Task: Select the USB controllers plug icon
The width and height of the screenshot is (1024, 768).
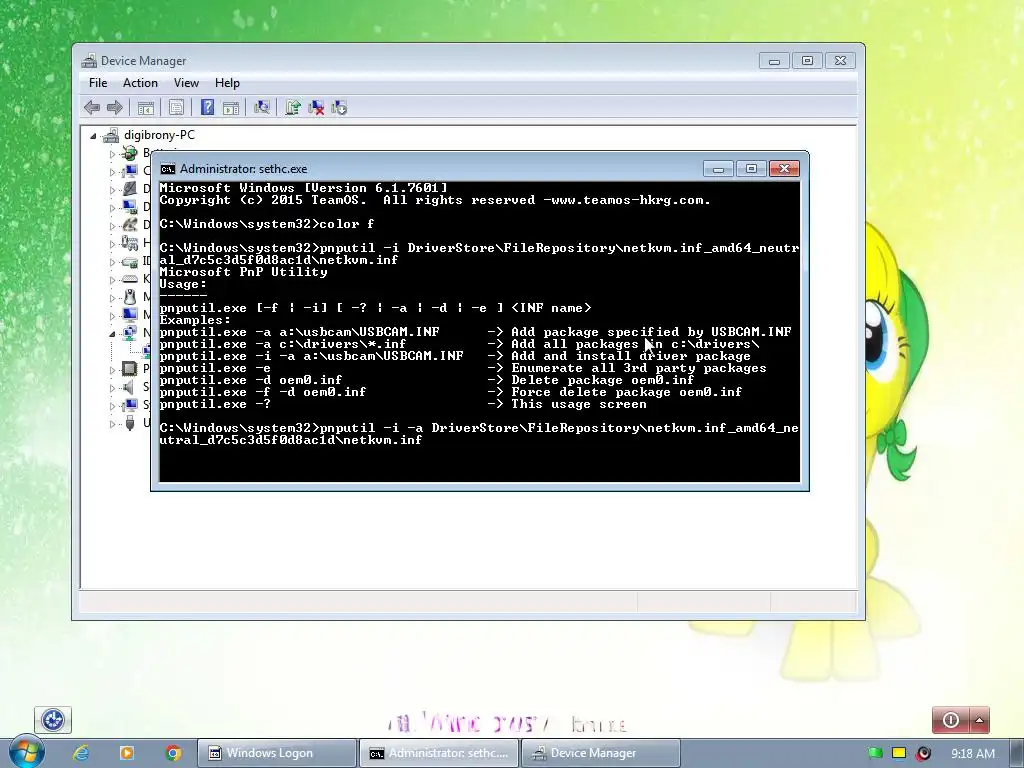Action: 130,423
